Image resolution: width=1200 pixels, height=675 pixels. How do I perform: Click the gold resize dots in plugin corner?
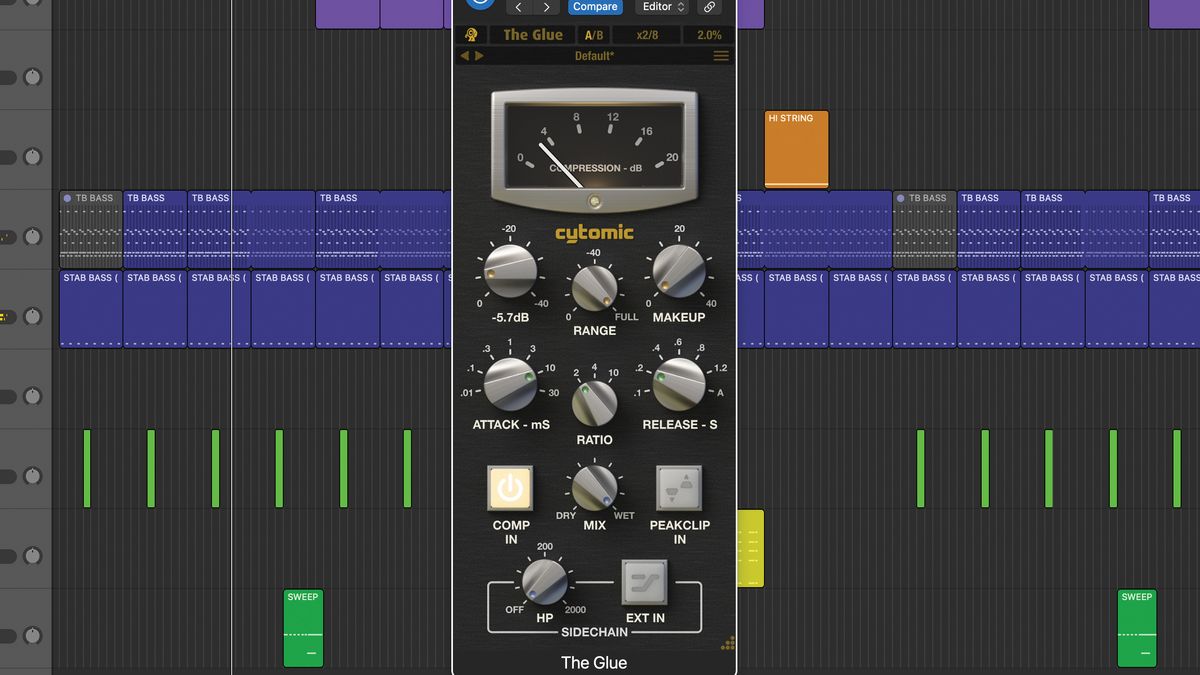[x=727, y=643]
